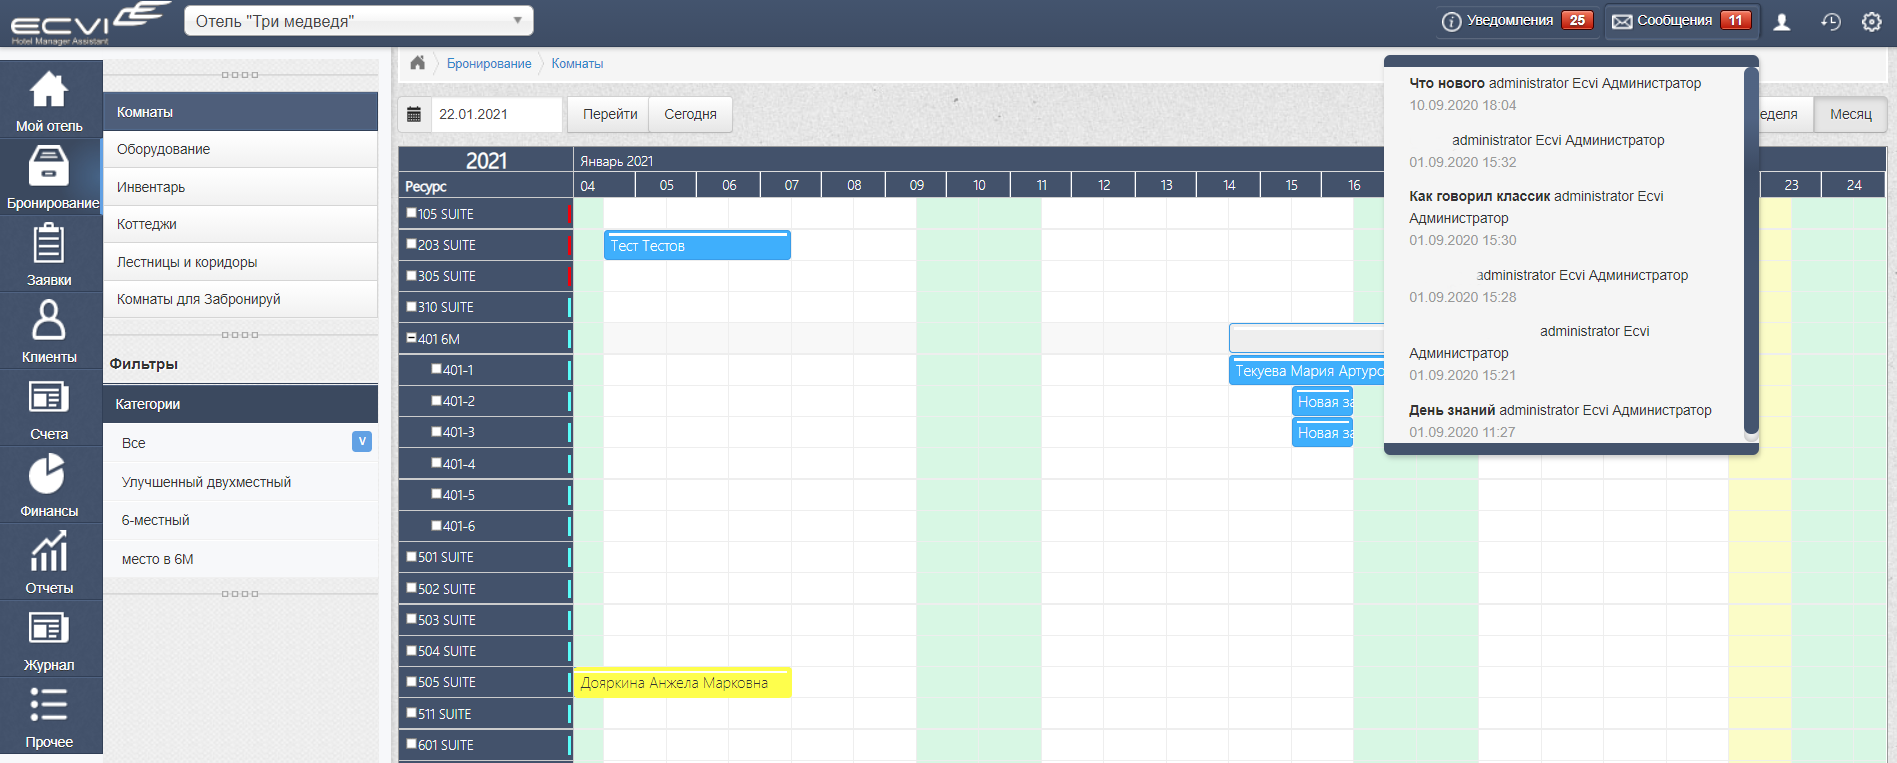
Task: Open the Бронирование sidebar section
Action: click(x=50, y=177)
